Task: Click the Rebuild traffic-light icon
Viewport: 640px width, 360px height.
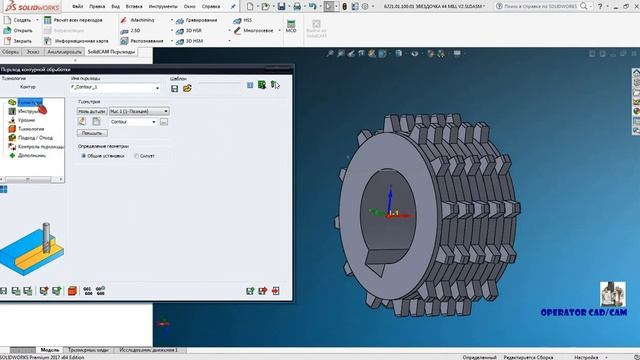Action: (x=344, y=6)
